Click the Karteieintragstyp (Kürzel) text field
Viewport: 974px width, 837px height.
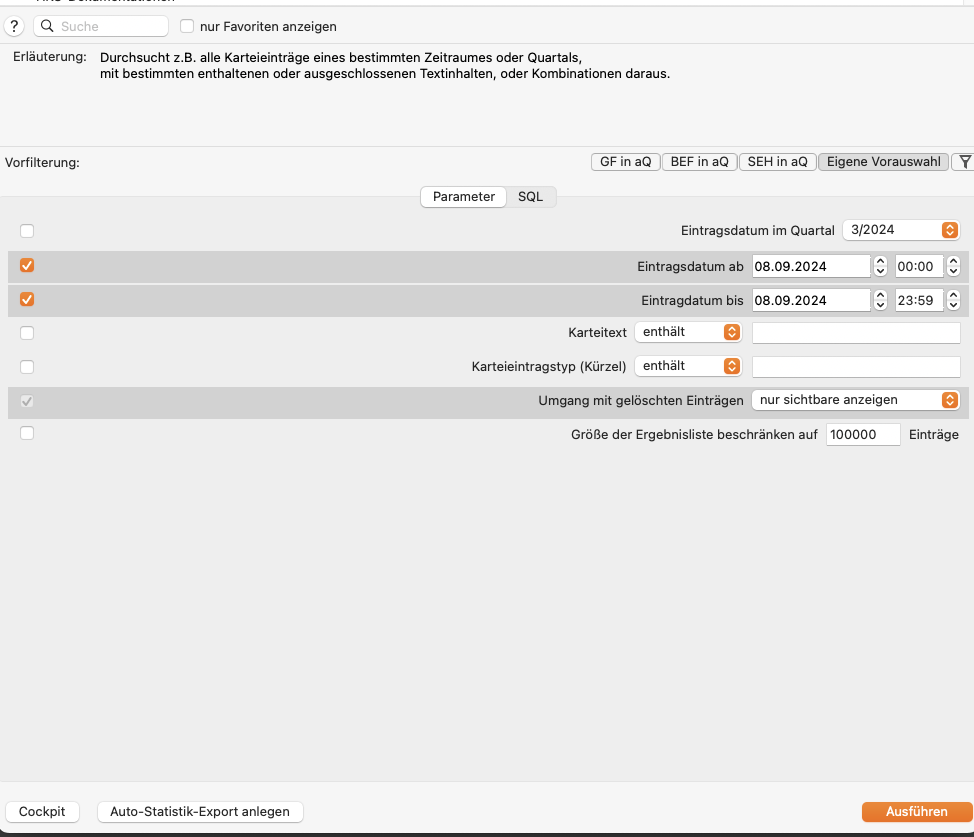point(856,367)
